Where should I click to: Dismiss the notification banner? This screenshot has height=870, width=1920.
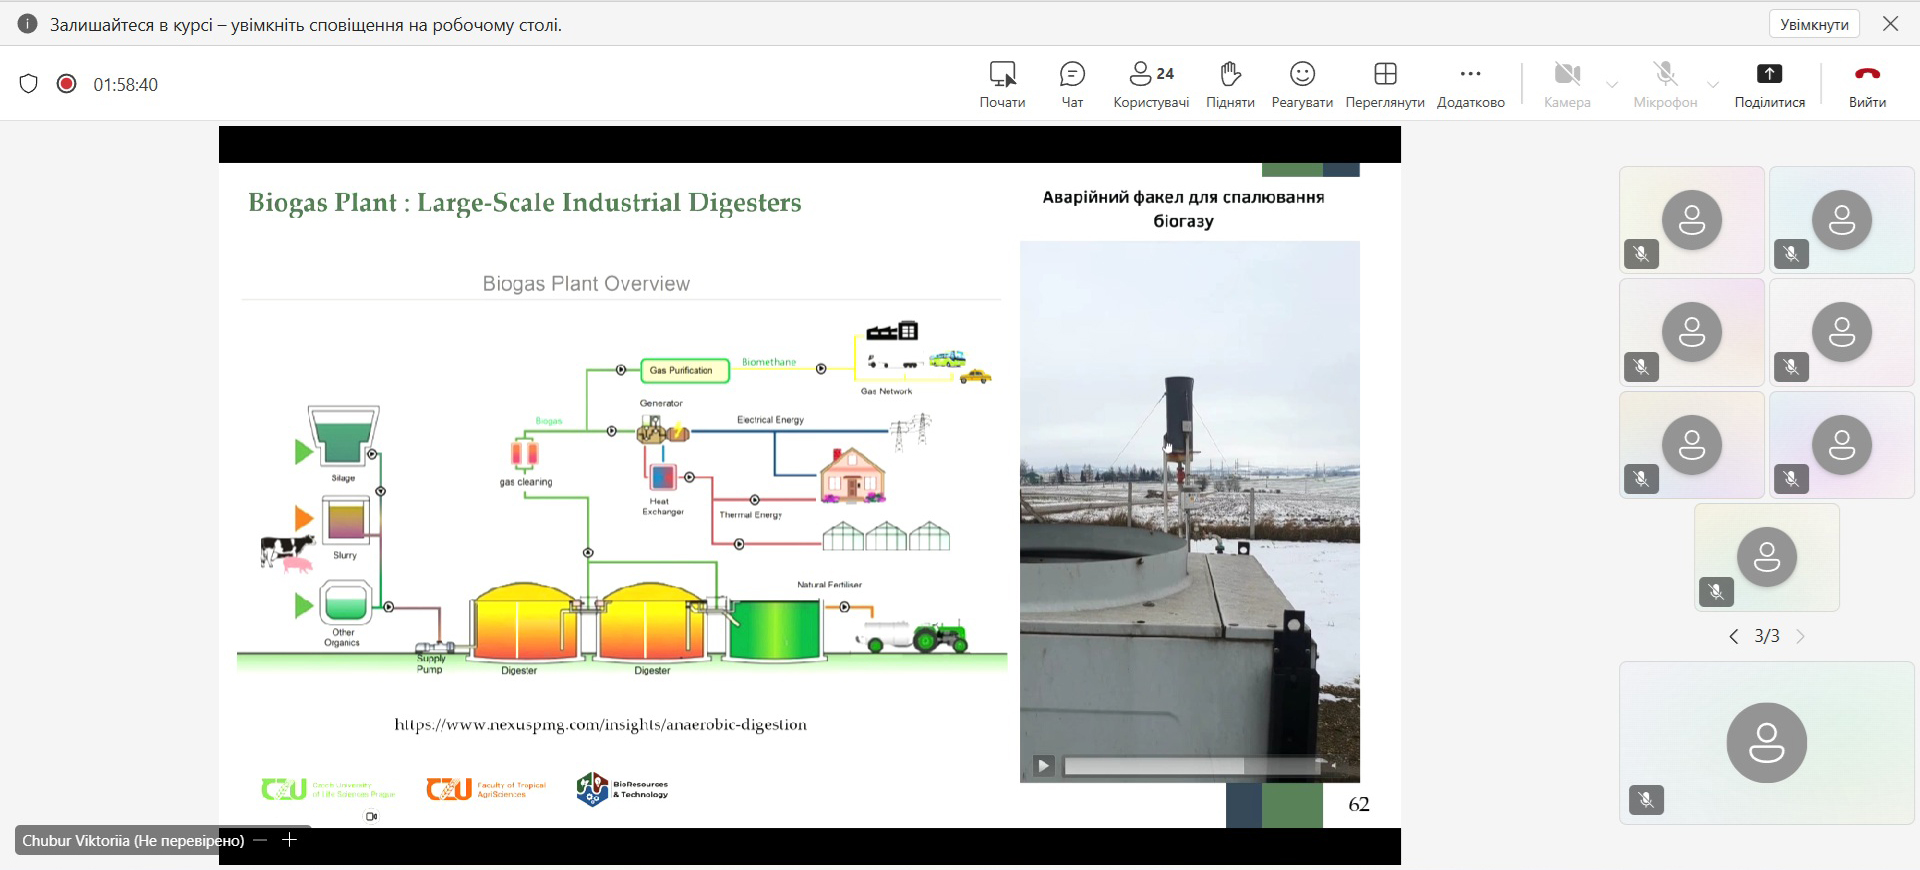pyautogui.click(x=1890, y=24)
